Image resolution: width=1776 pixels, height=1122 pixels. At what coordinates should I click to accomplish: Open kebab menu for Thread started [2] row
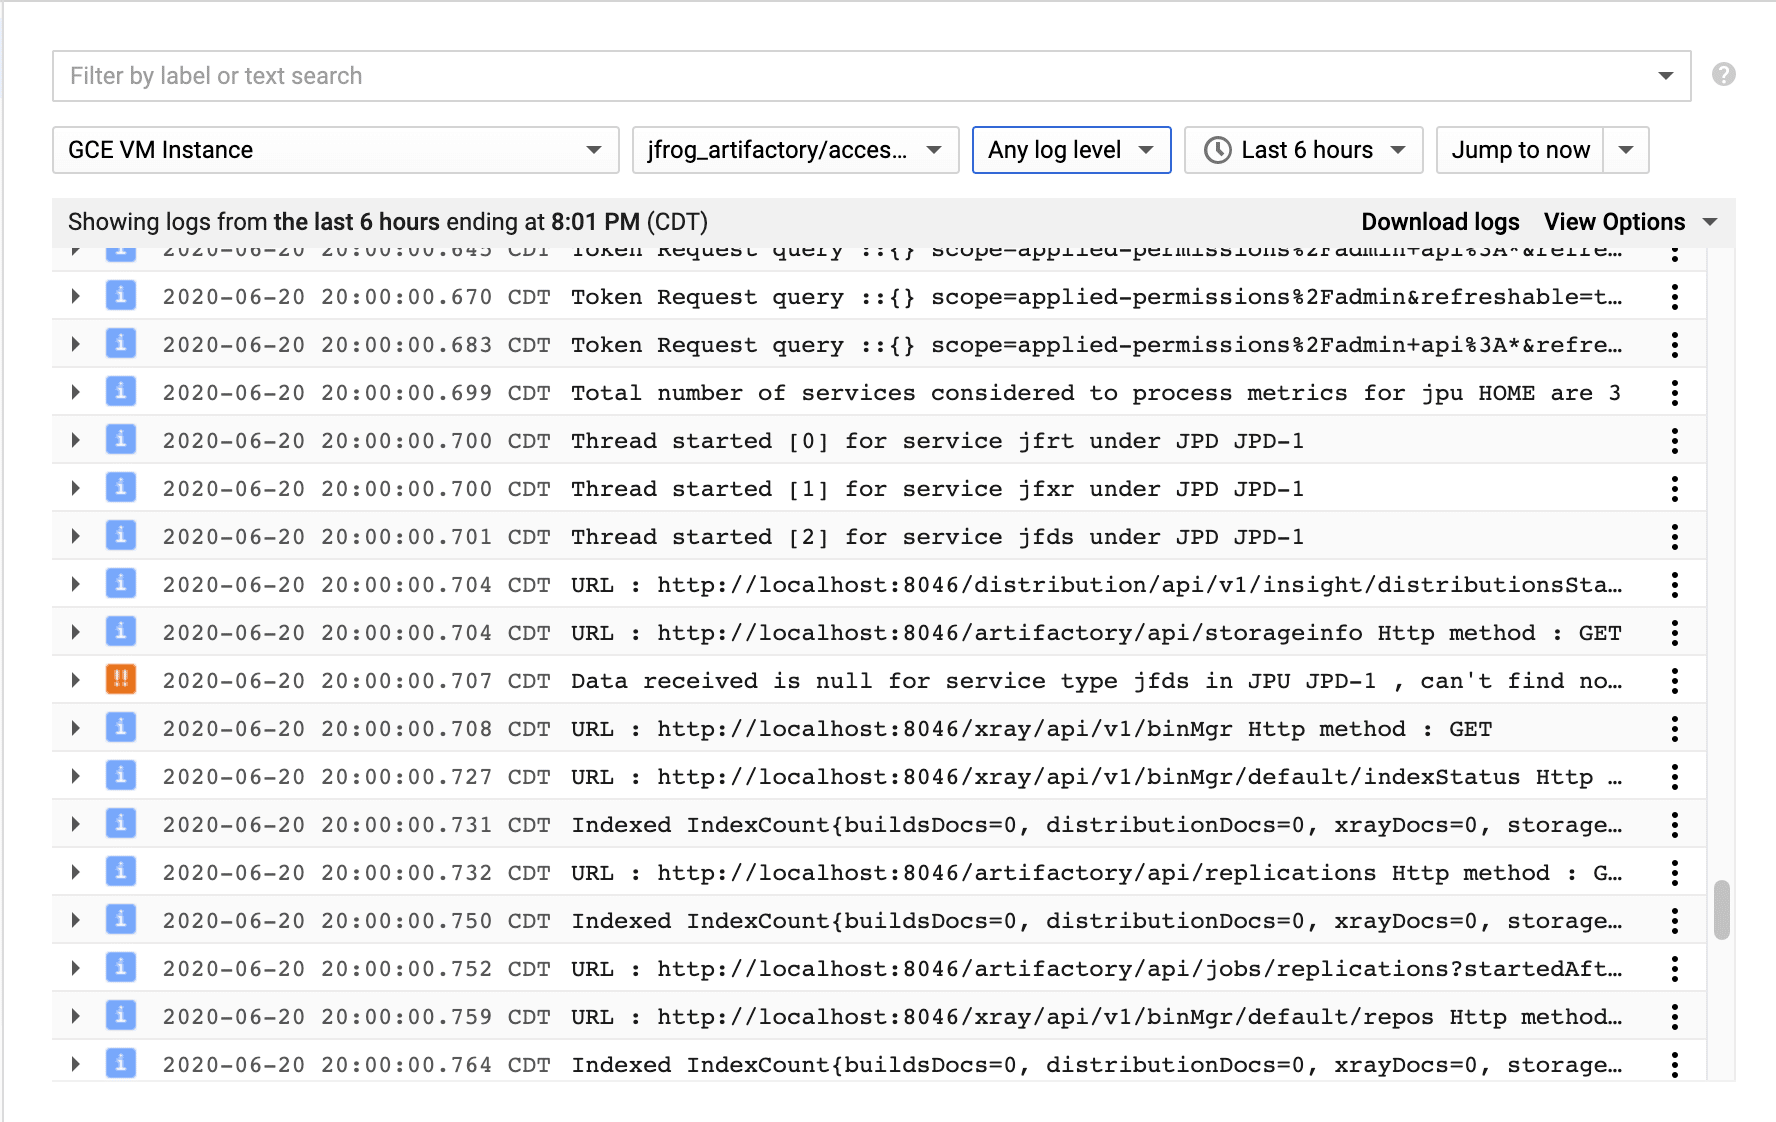click(x=1674, y=537)
